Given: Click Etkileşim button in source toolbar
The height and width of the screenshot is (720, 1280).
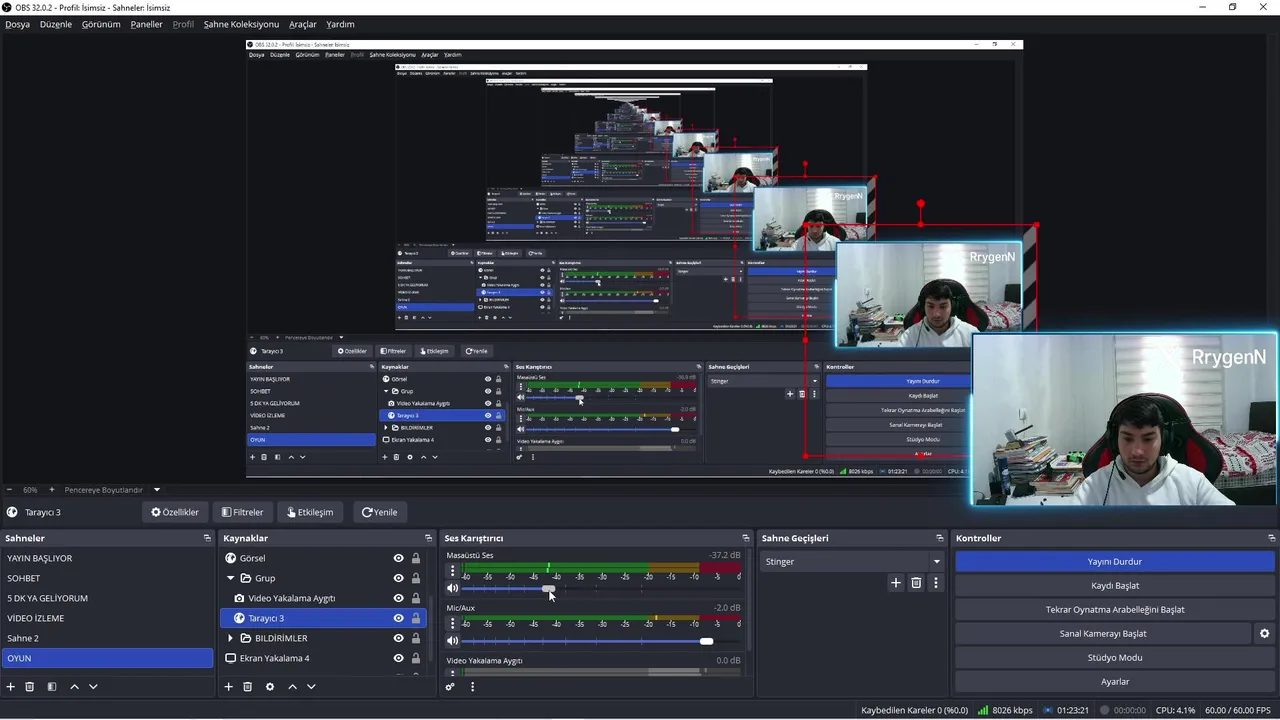Looking at the screenshot, I should click(310, 512).
